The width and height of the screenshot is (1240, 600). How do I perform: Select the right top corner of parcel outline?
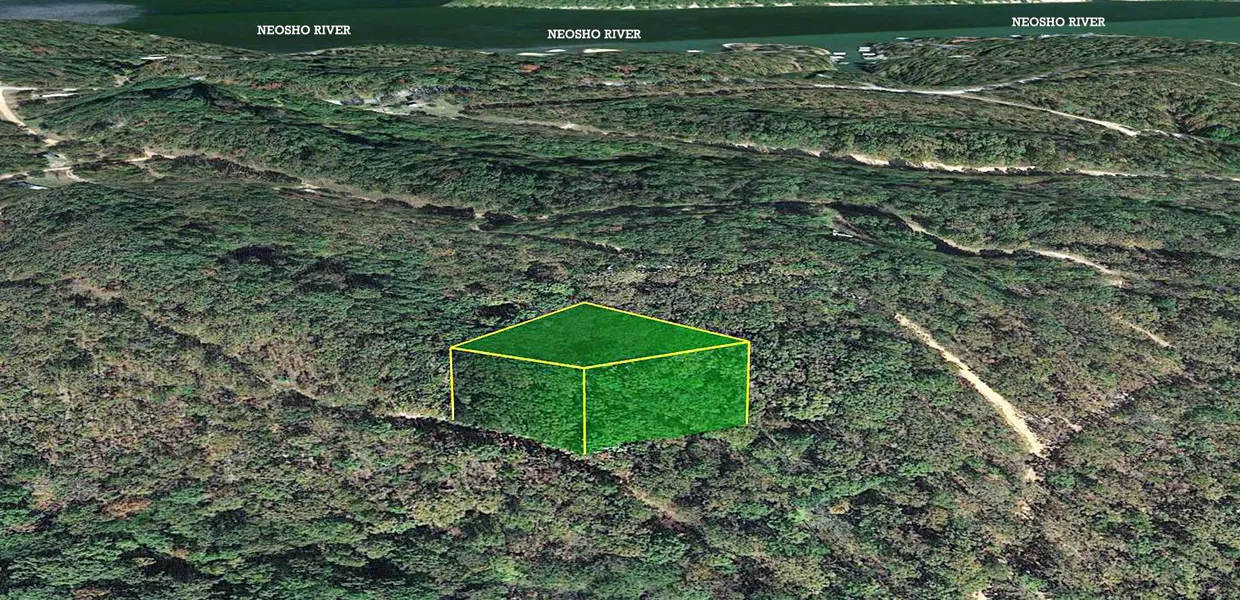click(748, 343)
